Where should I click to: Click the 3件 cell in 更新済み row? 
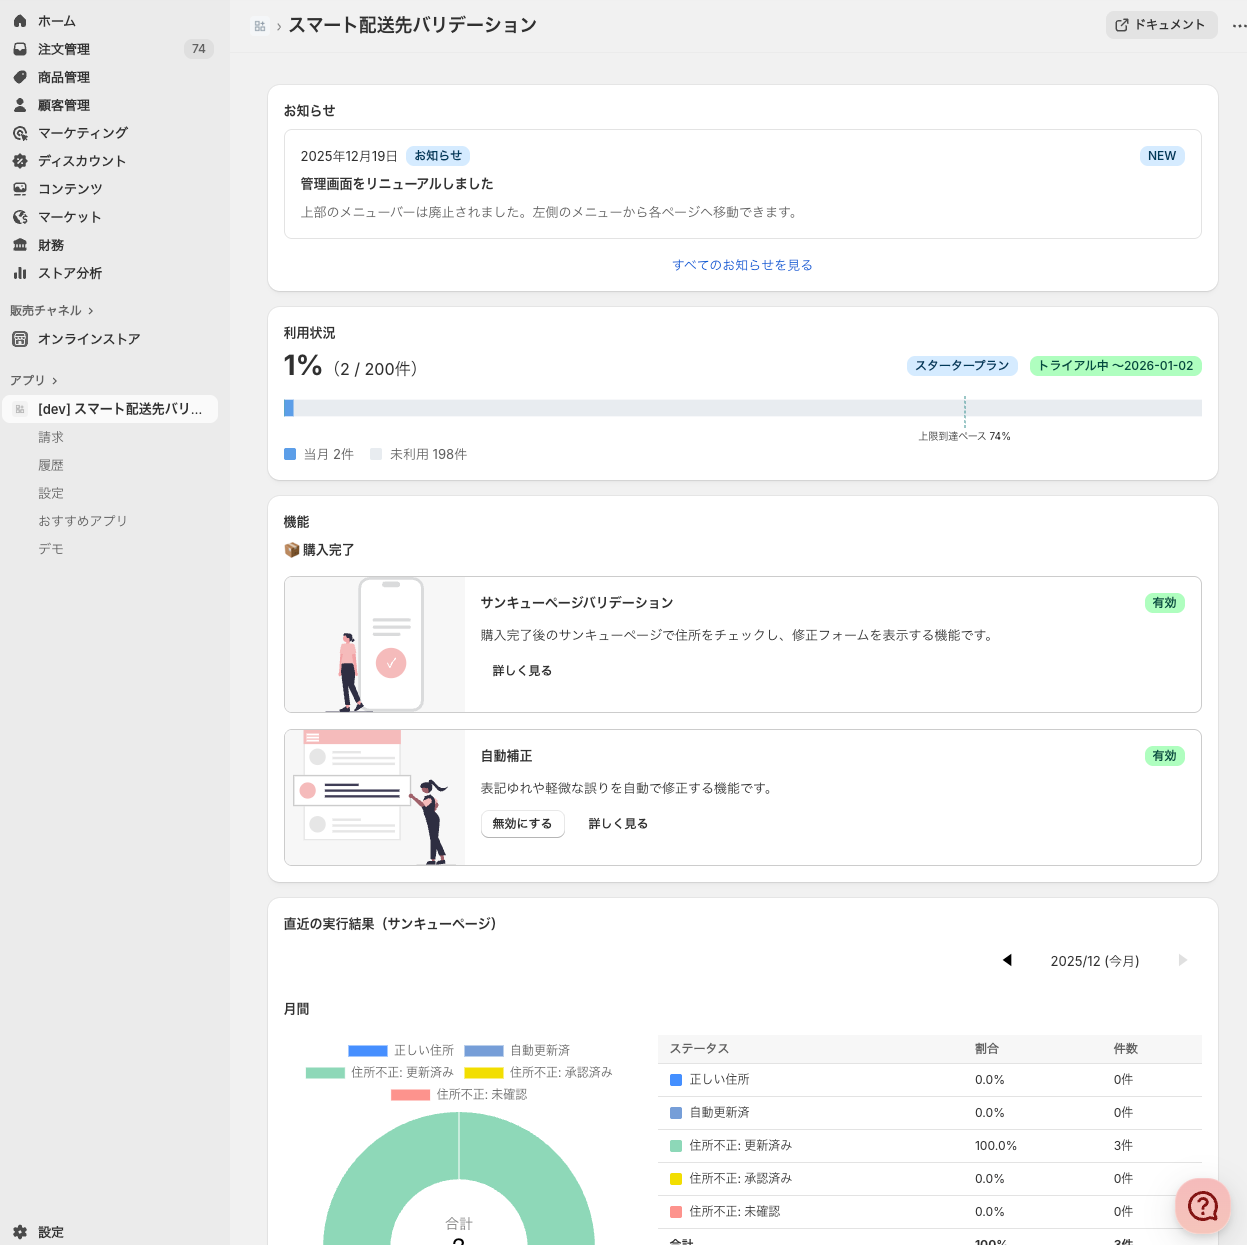tap(1123, 1146)
